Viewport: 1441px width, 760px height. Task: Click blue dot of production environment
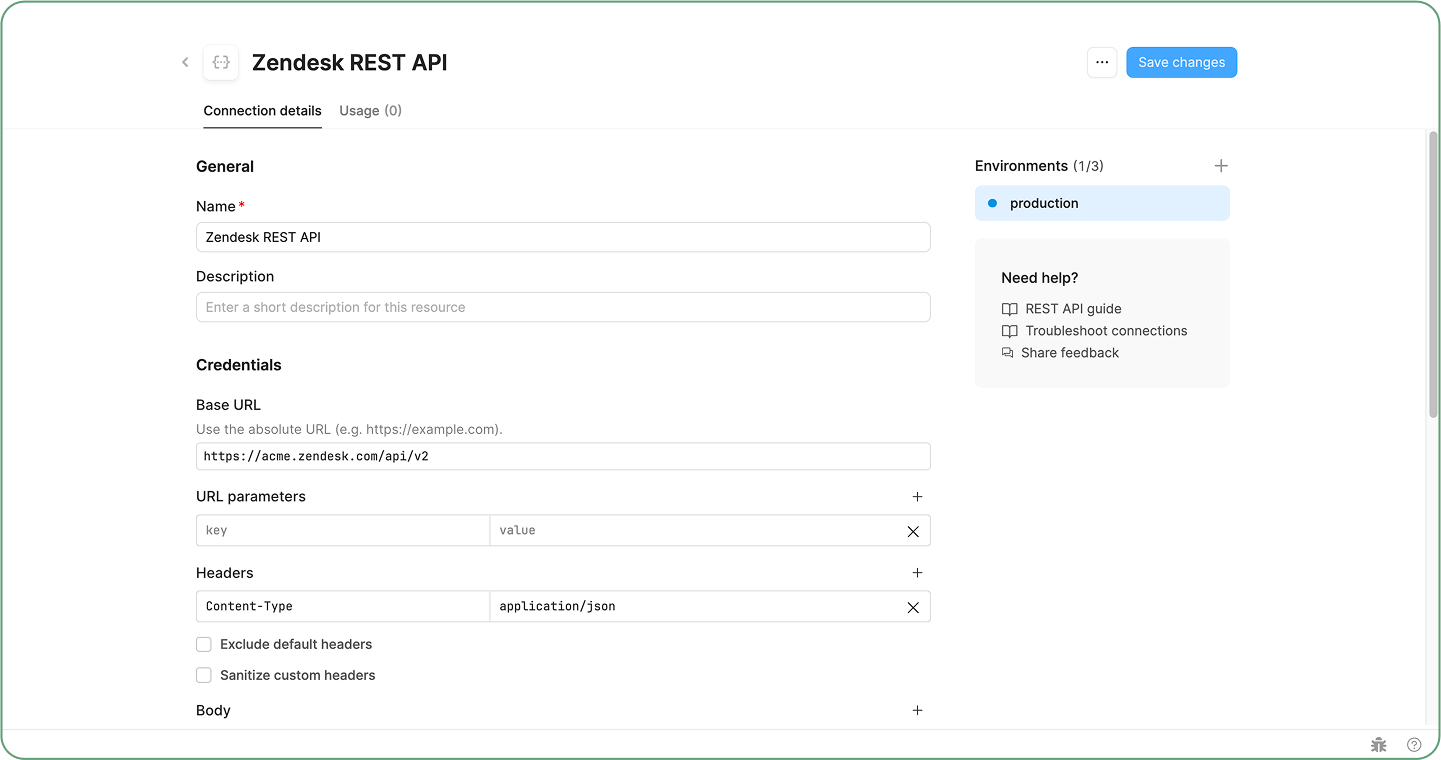pyautogui.click(x=992, y=203)
